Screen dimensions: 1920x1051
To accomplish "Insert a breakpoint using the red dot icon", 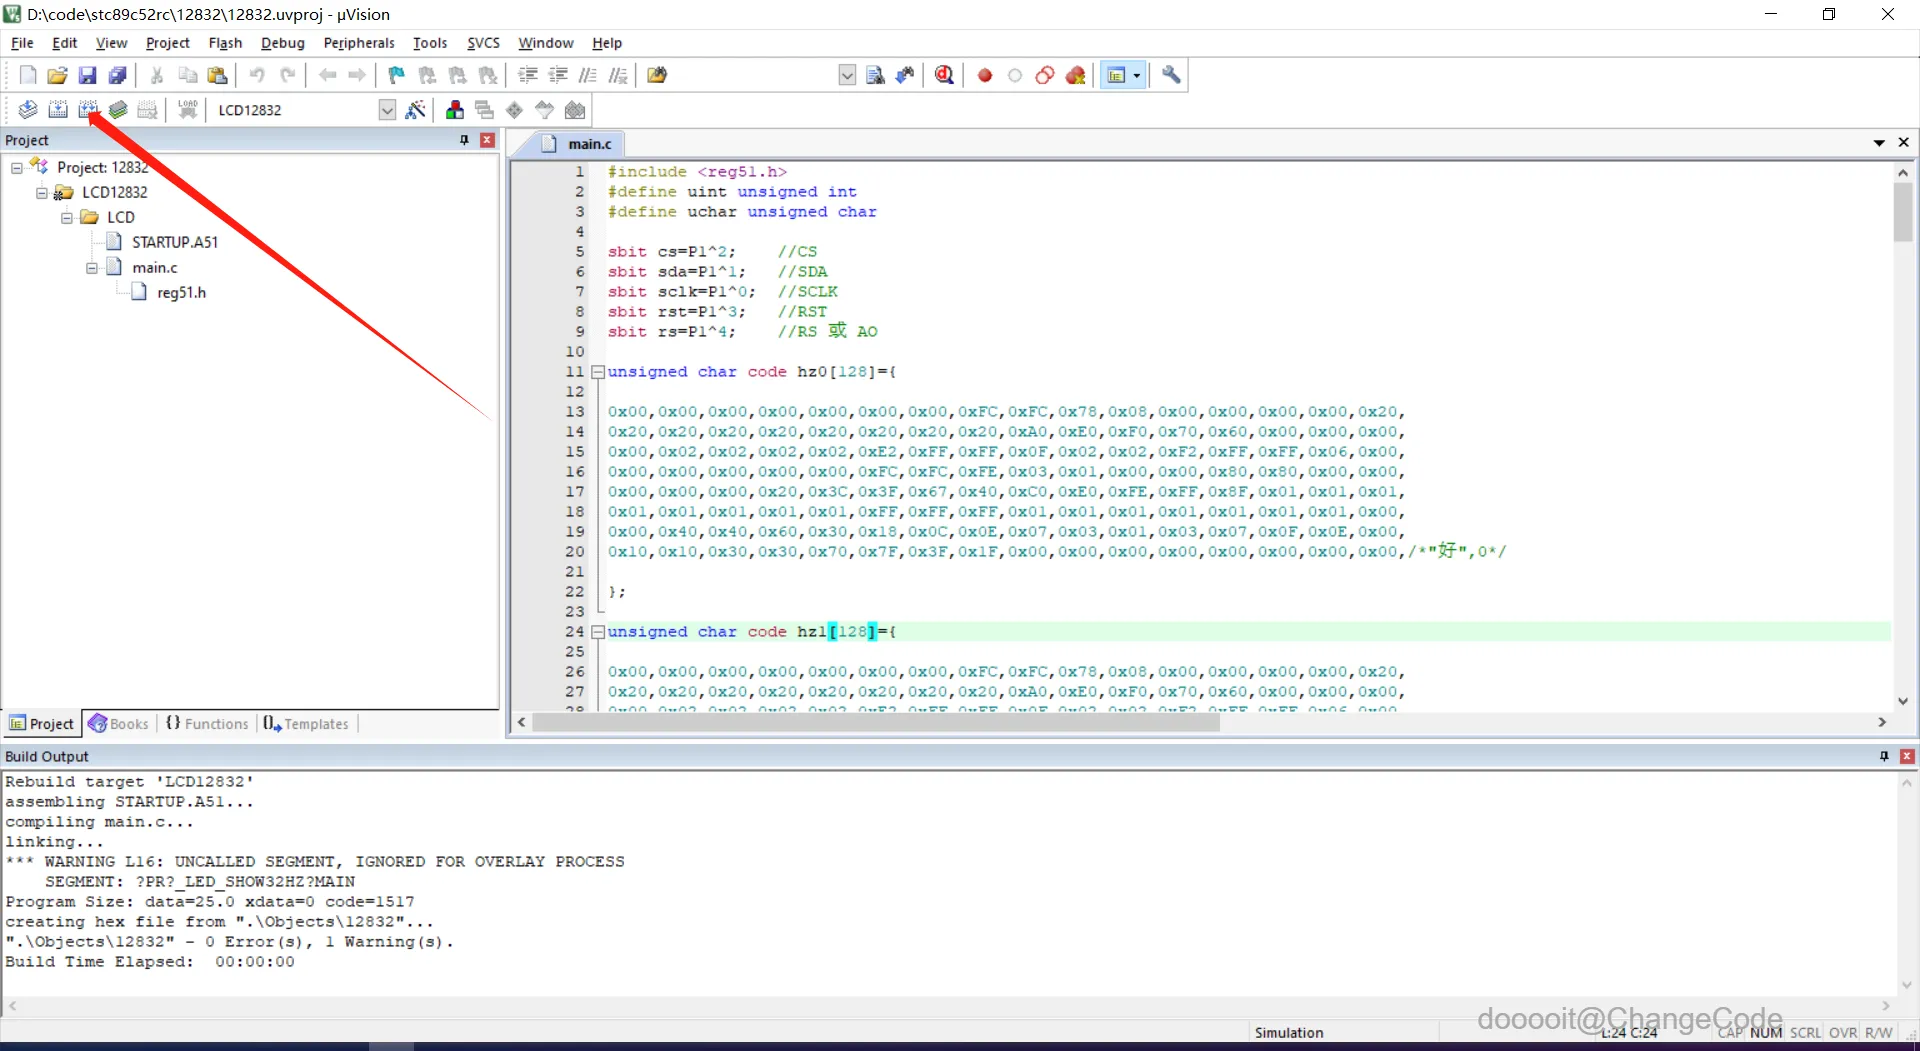I will (985, 75).
